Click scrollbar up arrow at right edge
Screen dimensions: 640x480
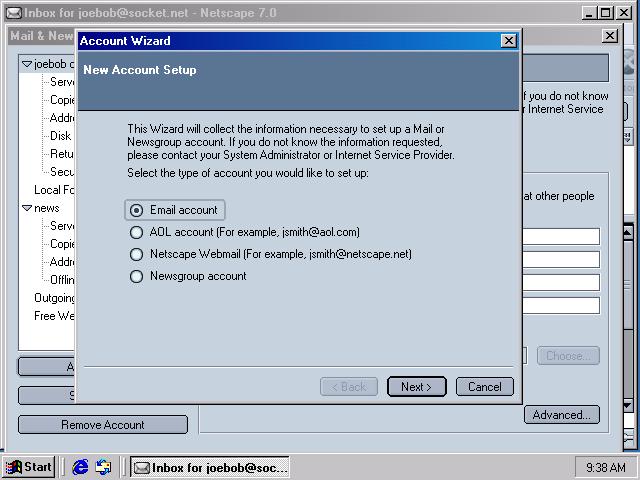point(628,233)
